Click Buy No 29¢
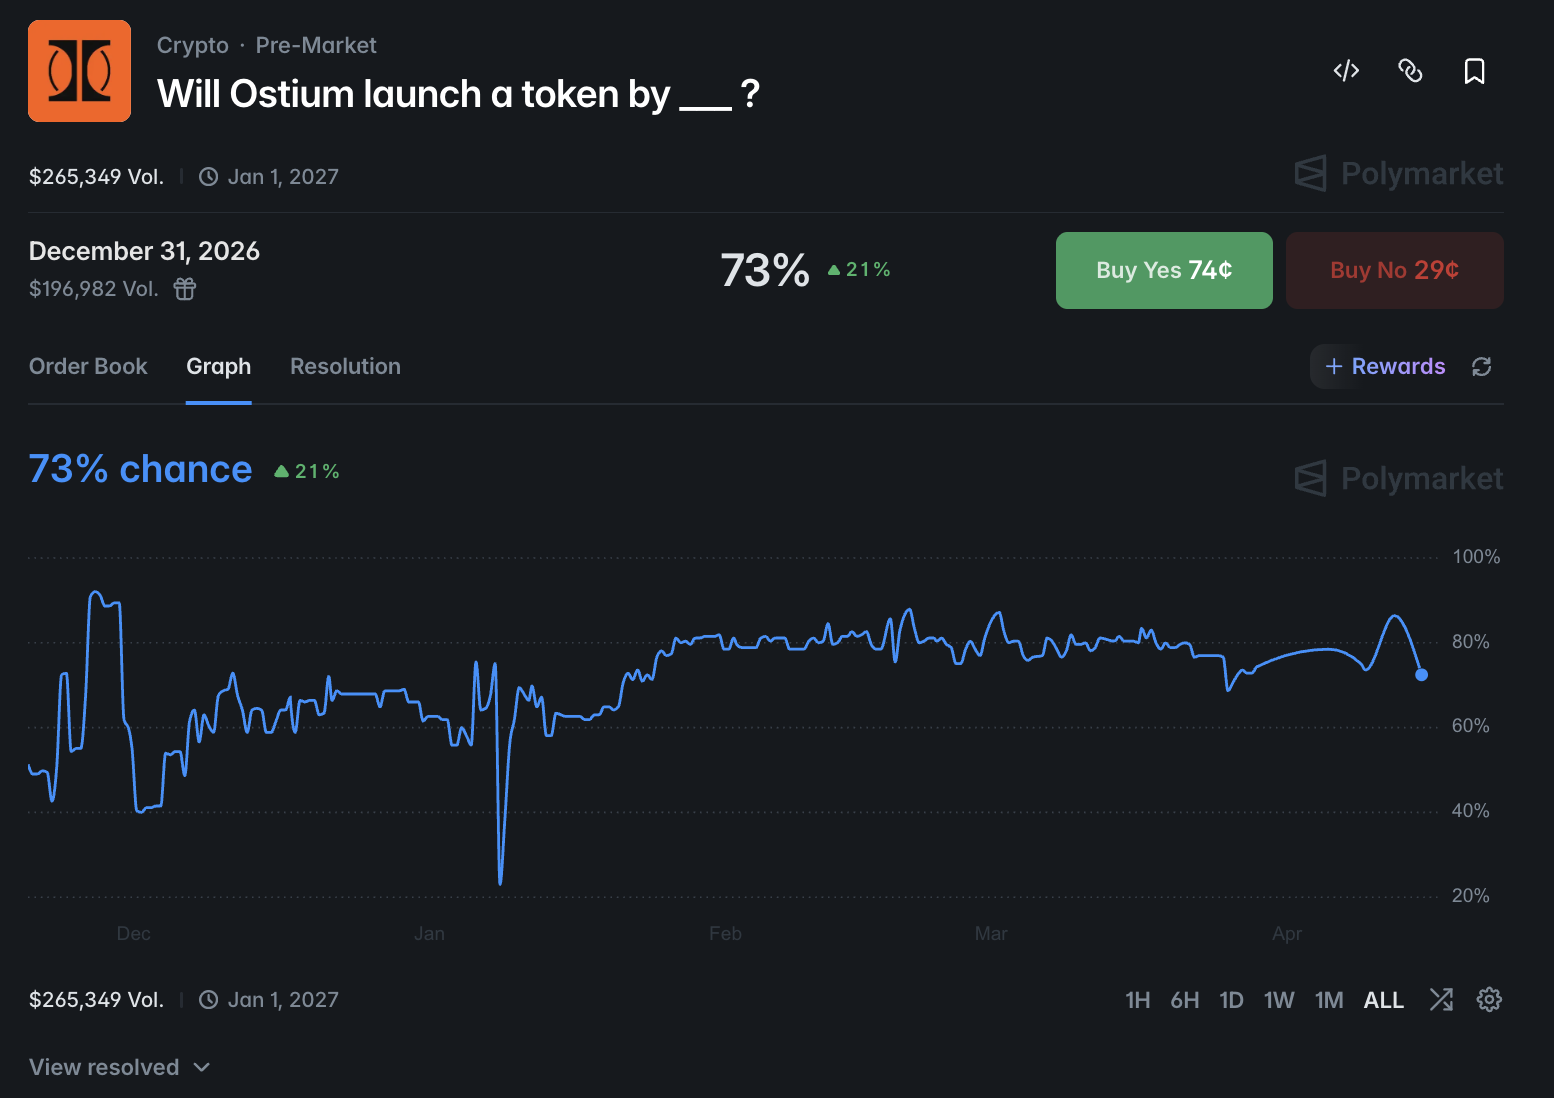This screenshot has height=1098, width=1554. [1394, 270]
